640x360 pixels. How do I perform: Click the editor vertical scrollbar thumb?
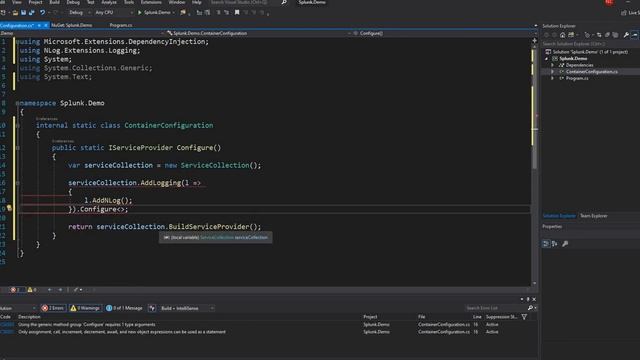coord(534,108)
